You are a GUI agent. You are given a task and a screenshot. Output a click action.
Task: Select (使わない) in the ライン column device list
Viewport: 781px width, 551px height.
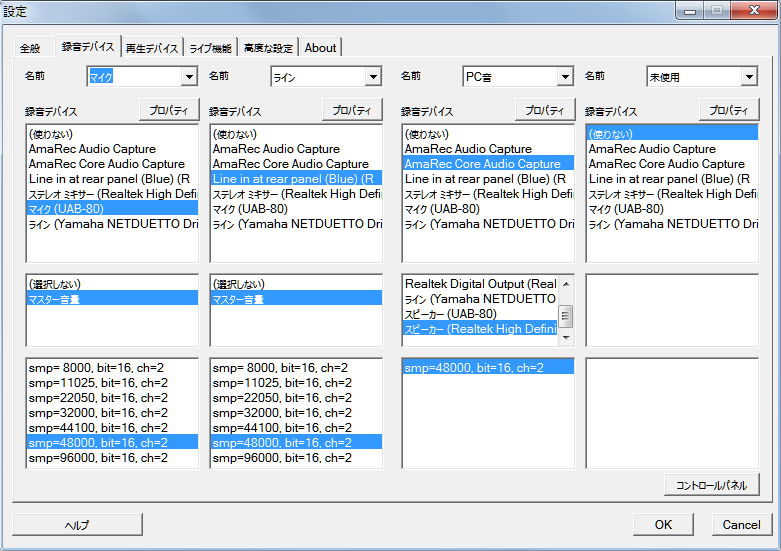tap(296, 134)
